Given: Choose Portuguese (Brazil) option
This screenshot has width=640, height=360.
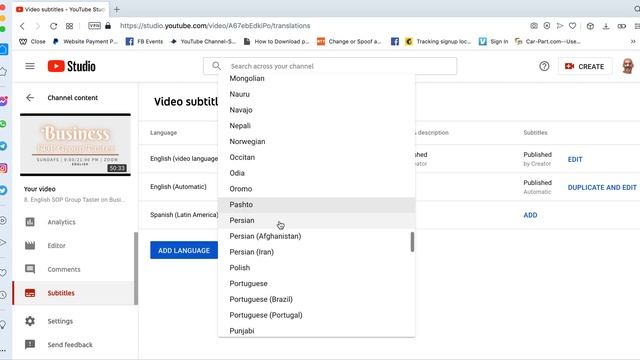Looking at the screenshot, I should pyautogui.click(x=316, y=299).
